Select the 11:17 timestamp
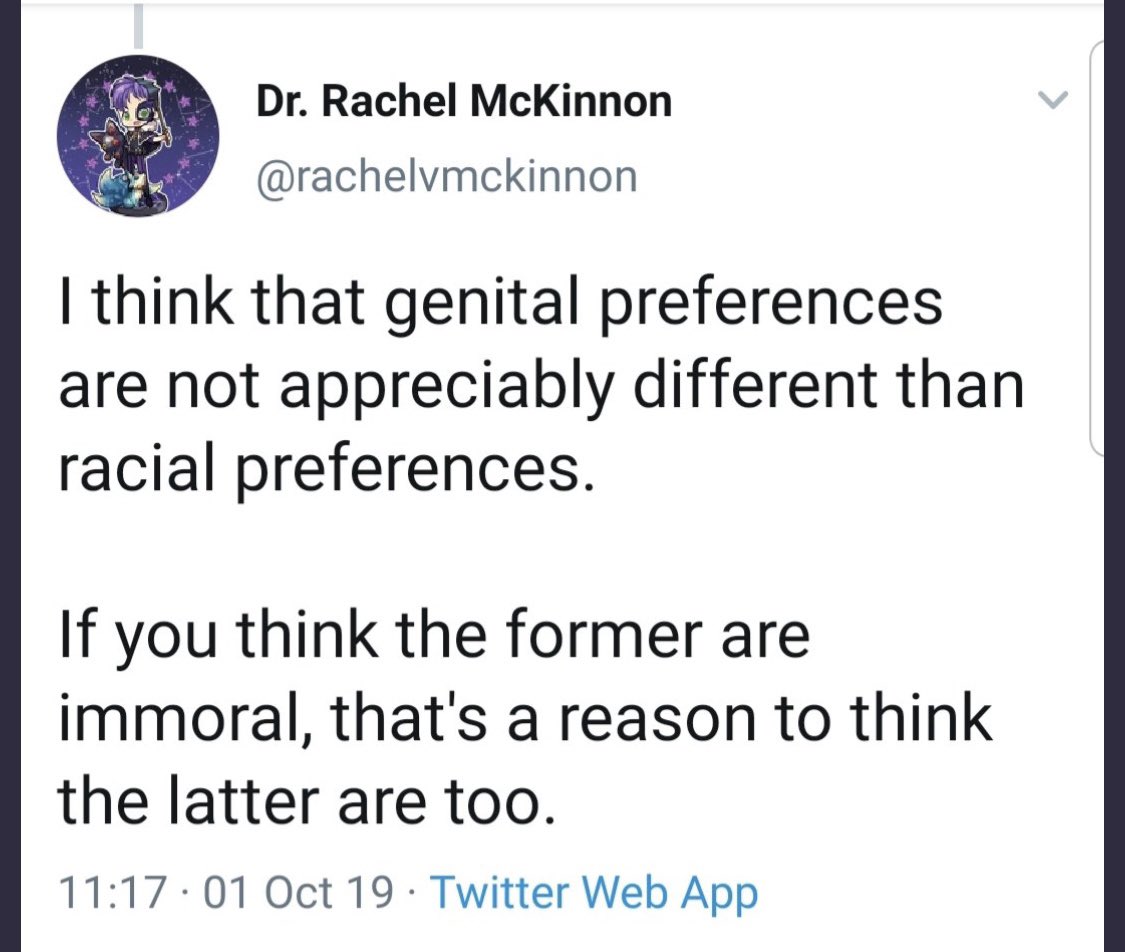 [x=113, y=892]
